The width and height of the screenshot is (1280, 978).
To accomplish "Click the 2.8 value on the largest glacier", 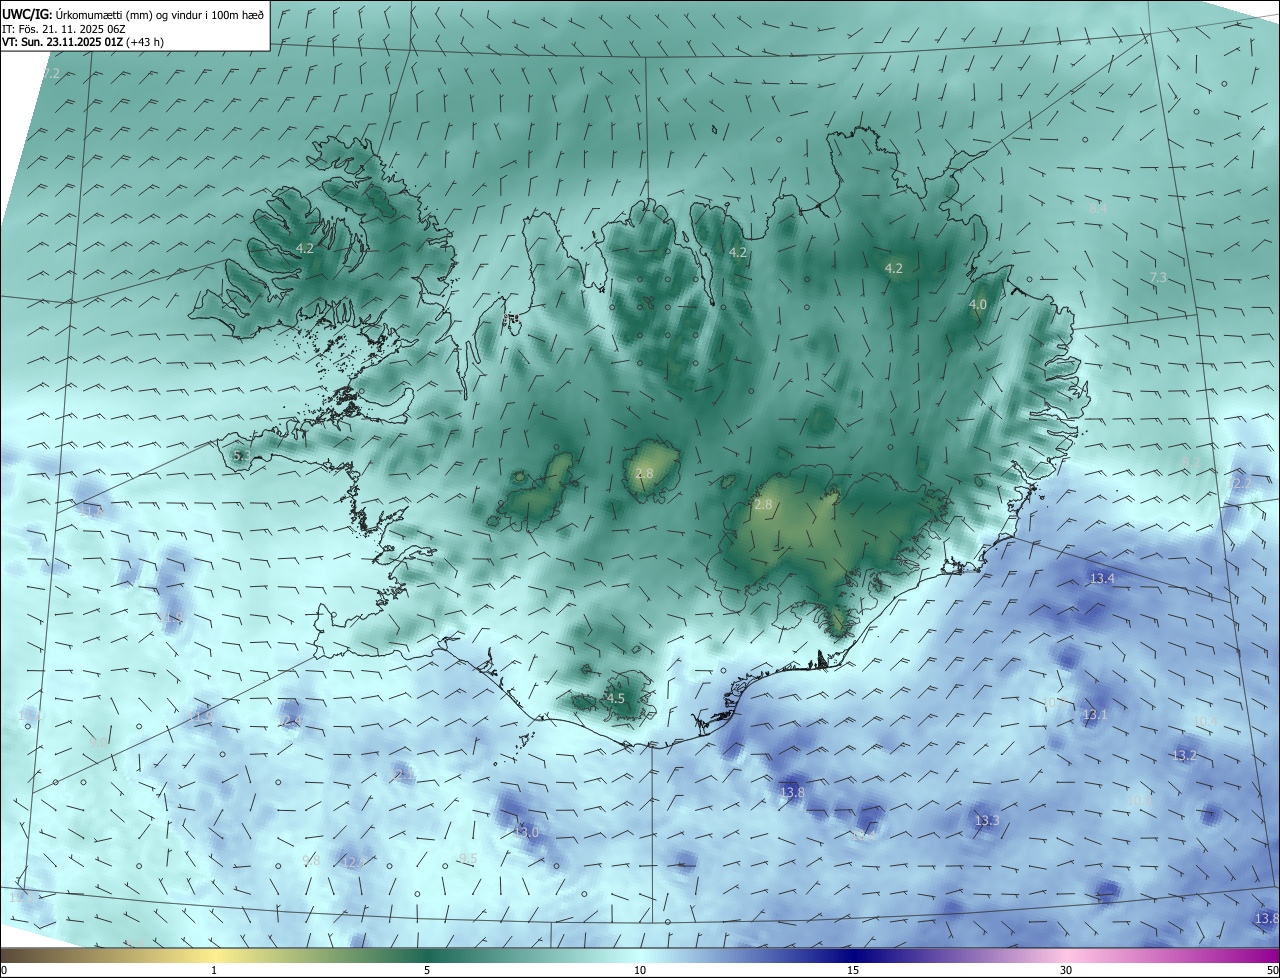I will [763, 505].
